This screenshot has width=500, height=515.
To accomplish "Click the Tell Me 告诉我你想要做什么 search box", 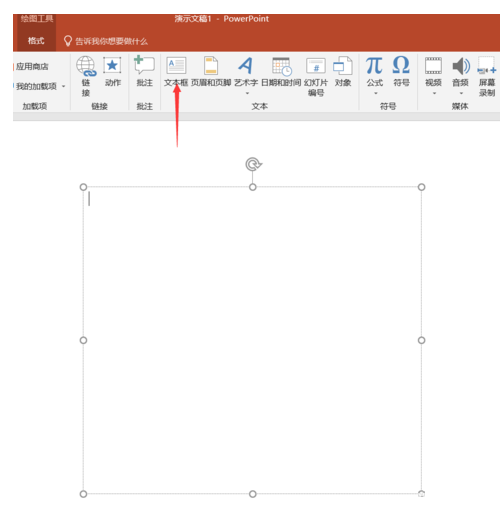I will click(106, 41).
